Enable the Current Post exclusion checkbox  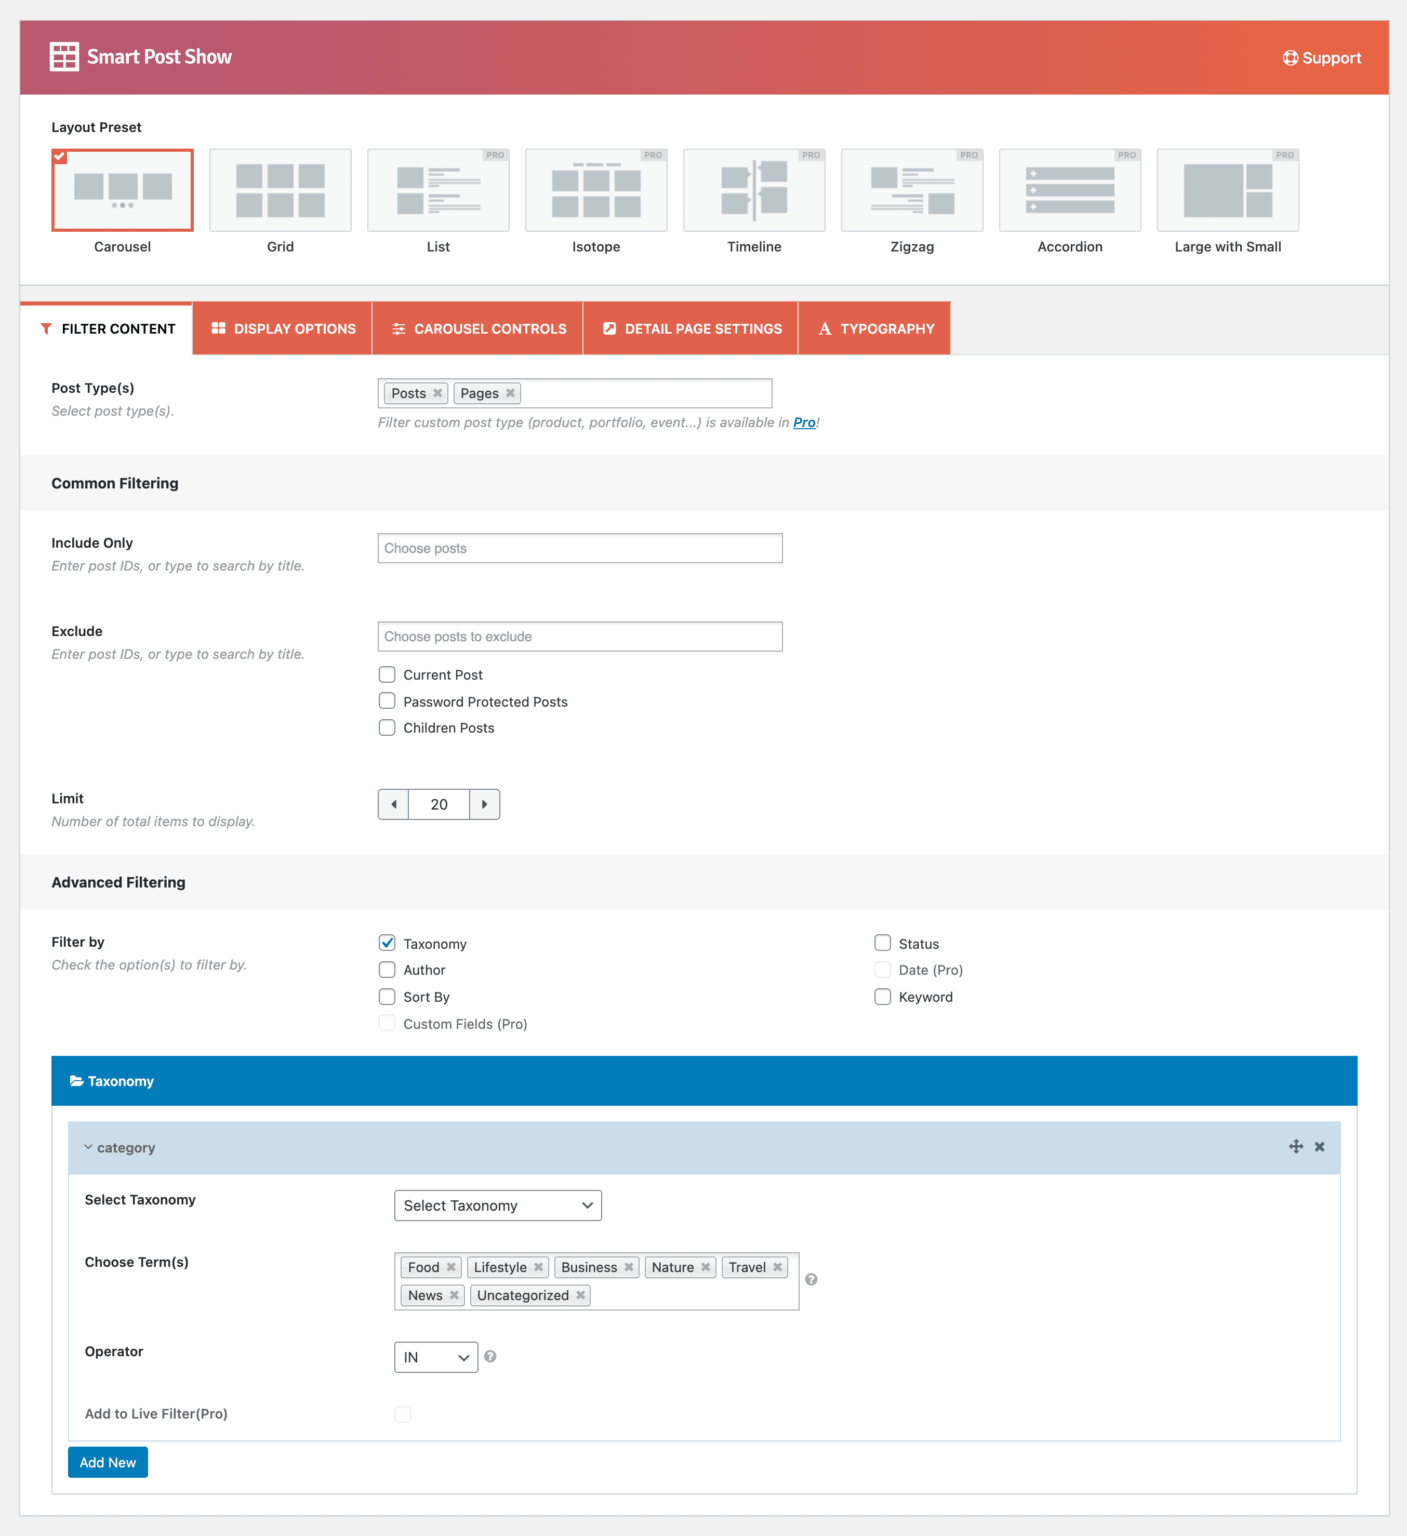[387, 674]
